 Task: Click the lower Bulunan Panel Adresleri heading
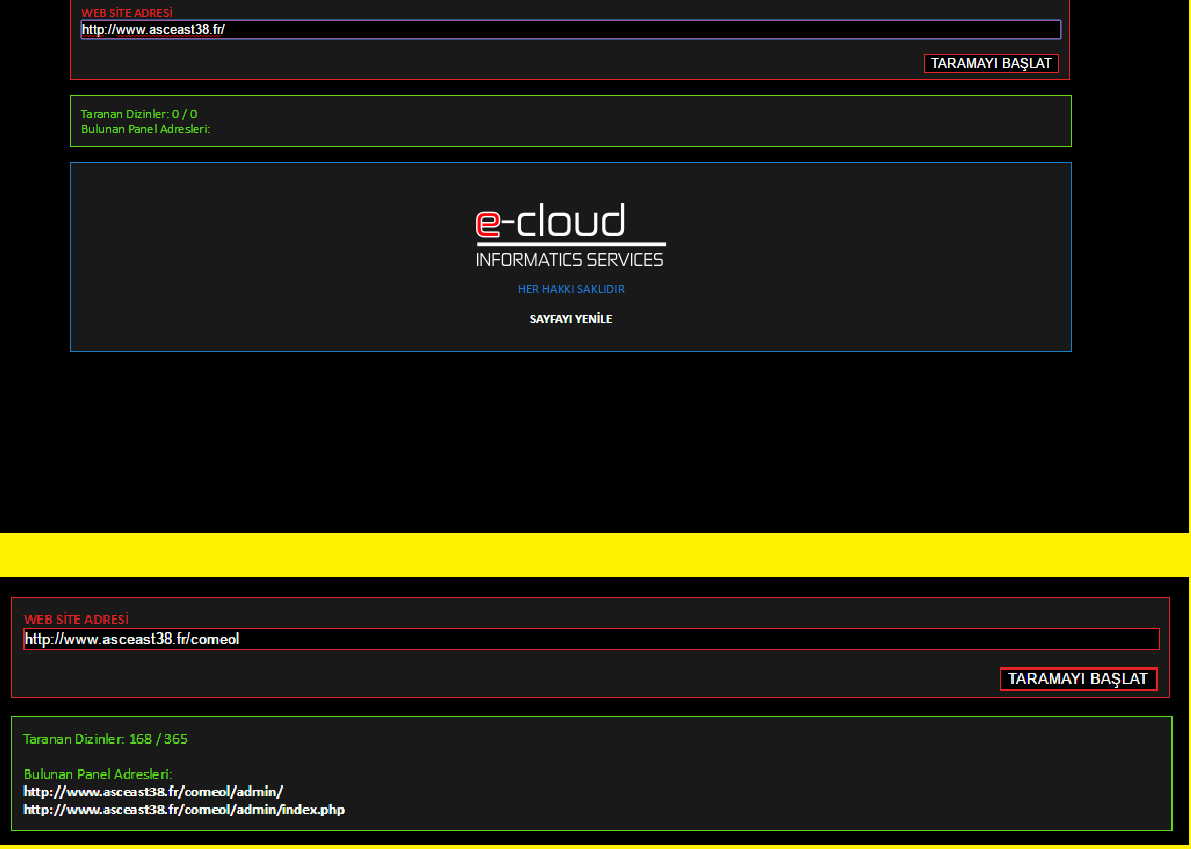tap(98, 775)
